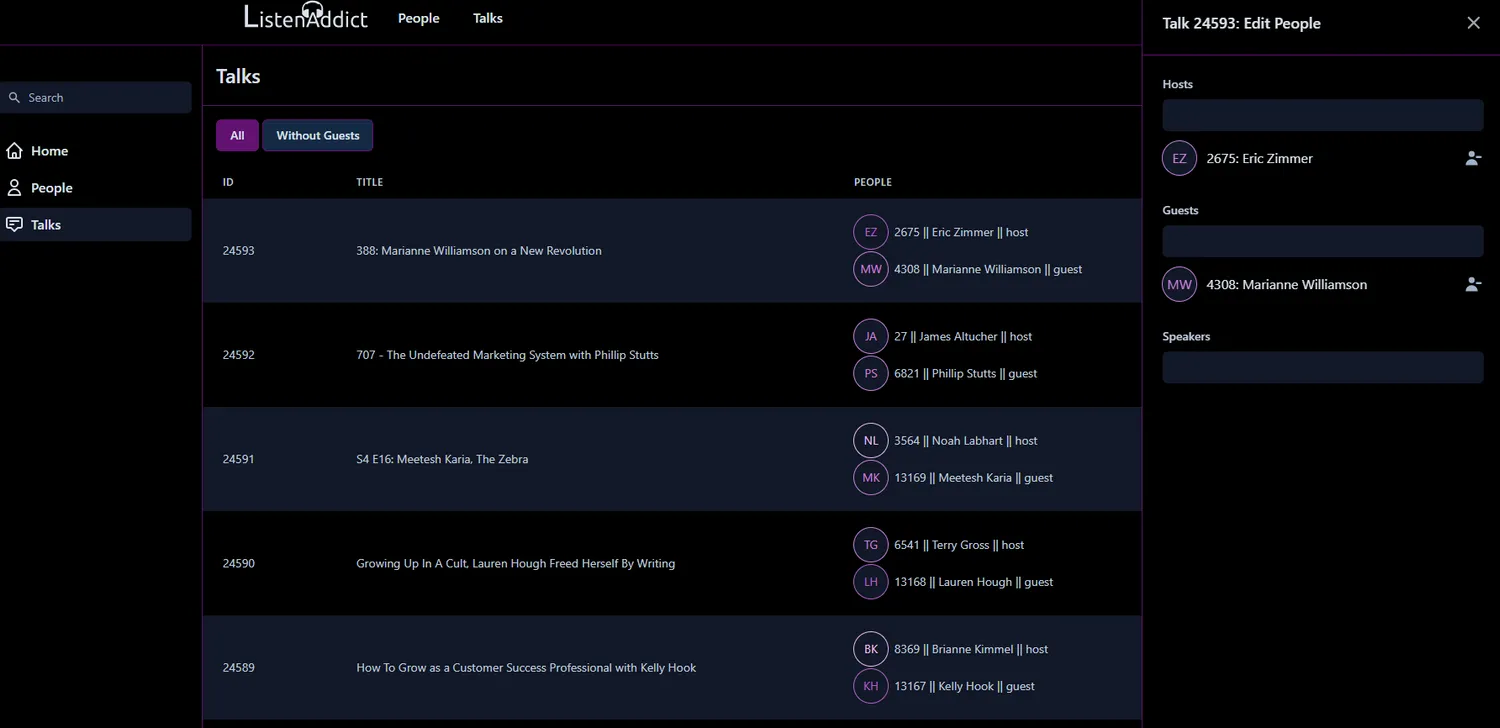
Task: Click the EZ avatar in the Hosts section
Action: point(1179,158)
